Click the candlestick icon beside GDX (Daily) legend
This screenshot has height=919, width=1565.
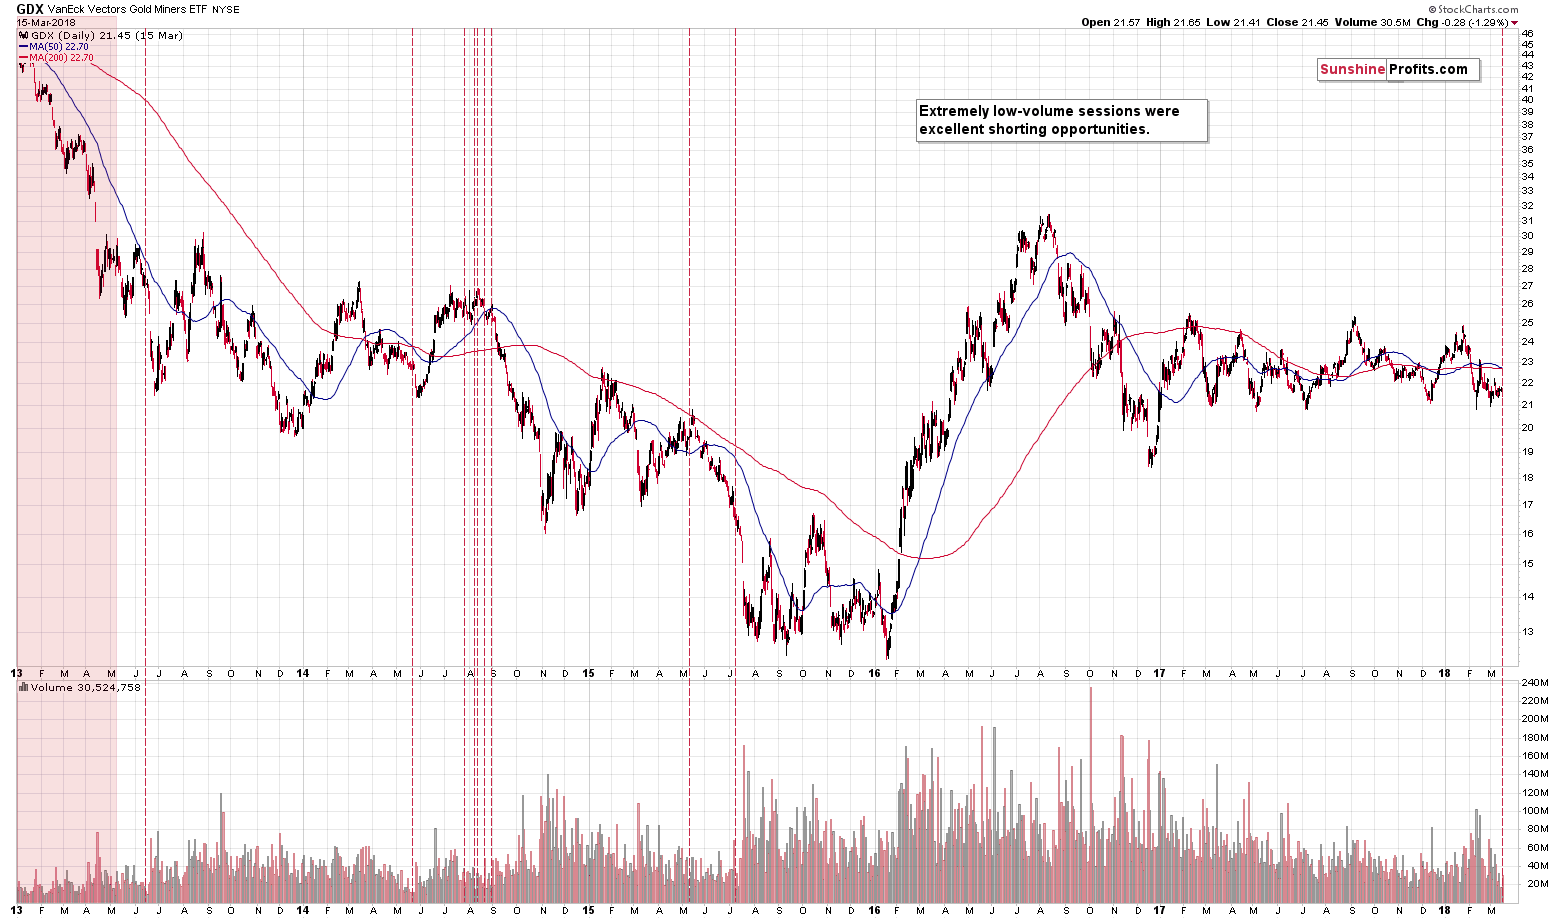[23, 34]
